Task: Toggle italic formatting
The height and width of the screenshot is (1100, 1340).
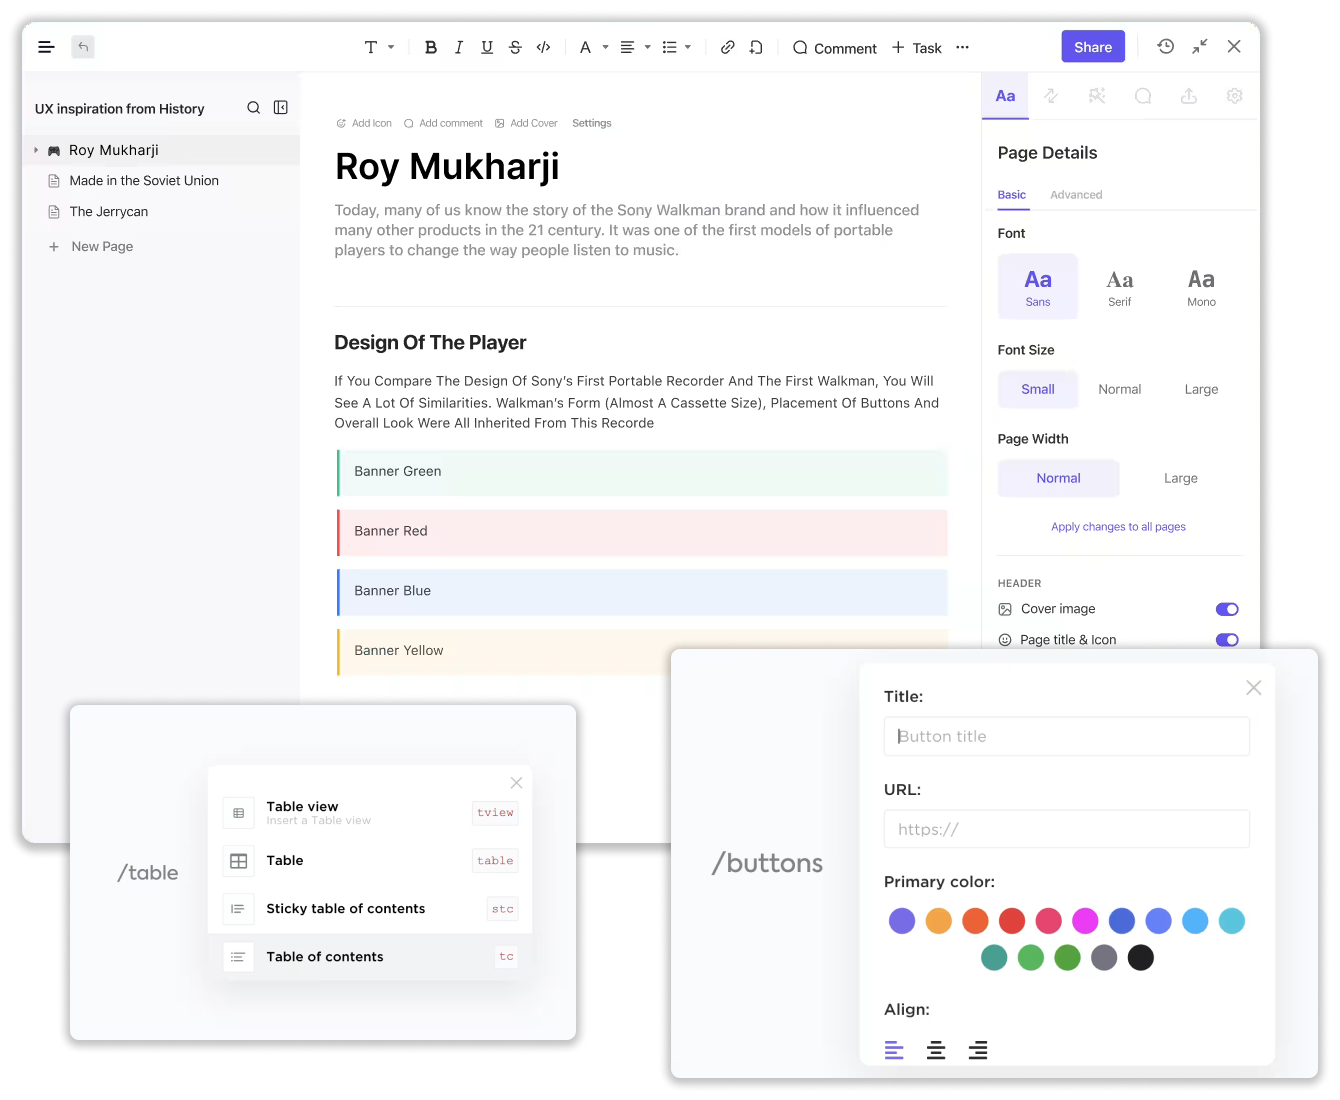Action: (x=458, y=47)
